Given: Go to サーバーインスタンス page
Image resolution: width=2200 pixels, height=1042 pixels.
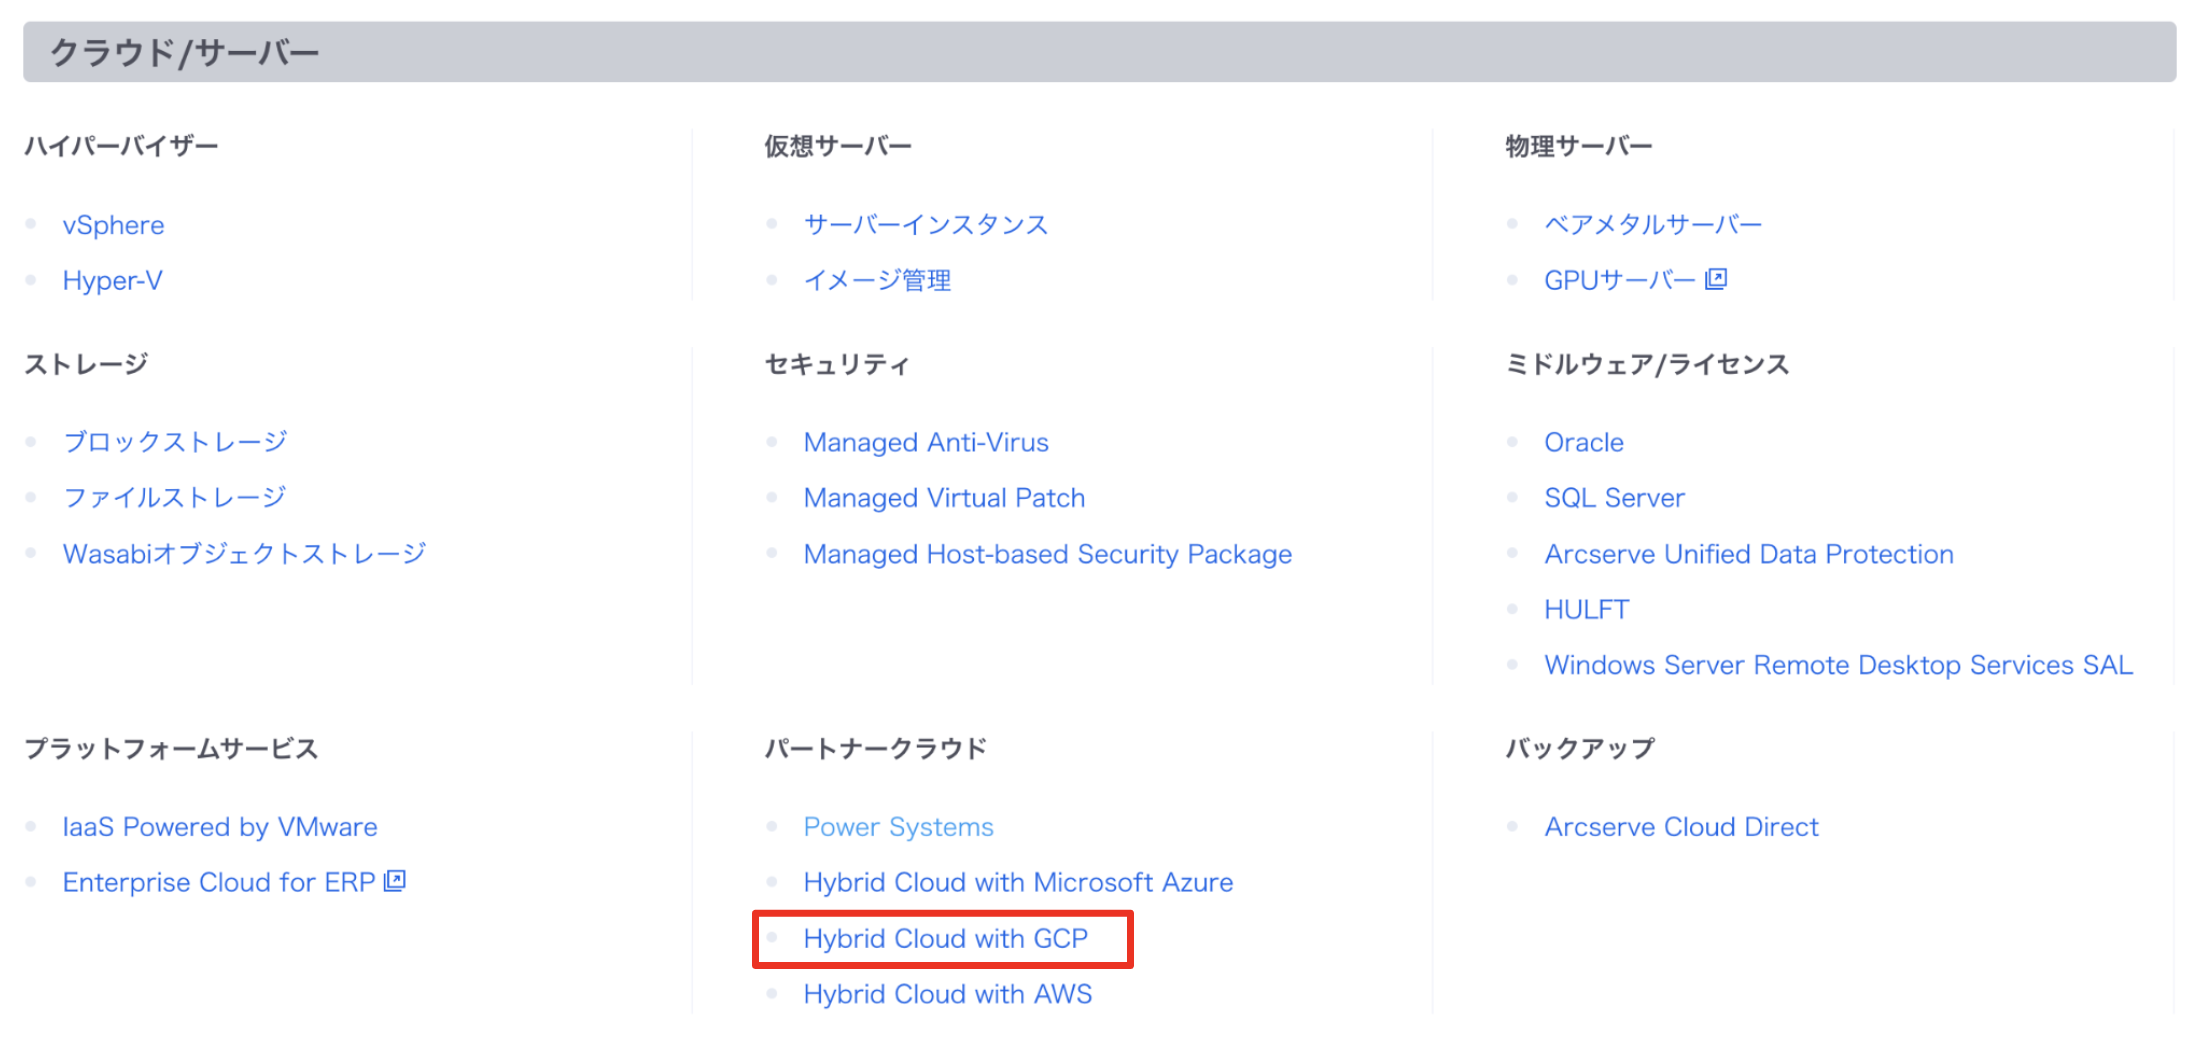Looking at the screenshot, I should pyautogui.click(x=925, y=225).
